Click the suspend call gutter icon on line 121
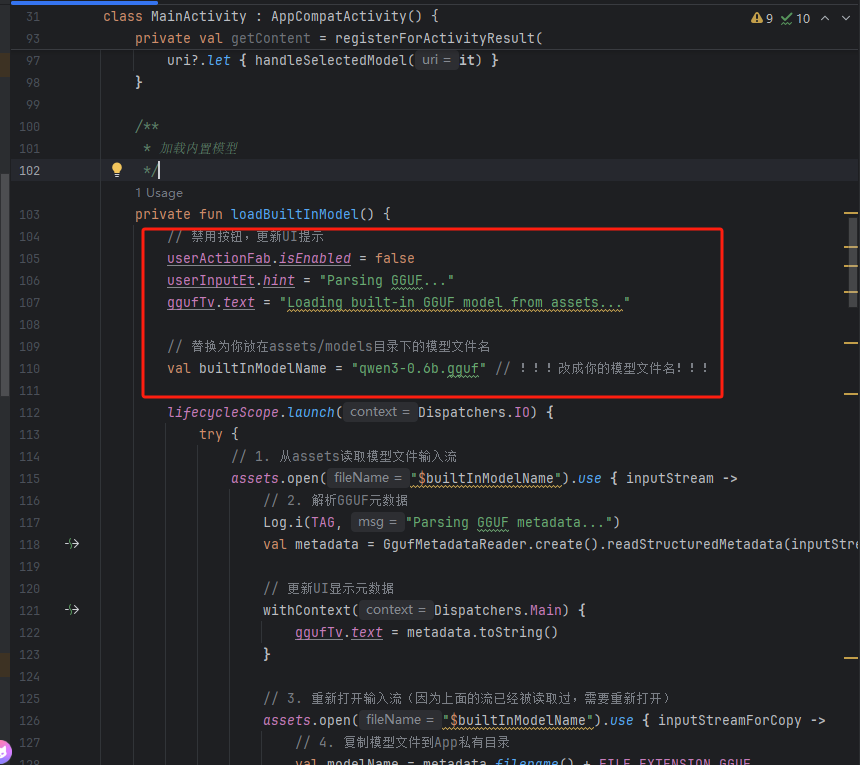This screenshot has width=860, height=765. point(72,610)
